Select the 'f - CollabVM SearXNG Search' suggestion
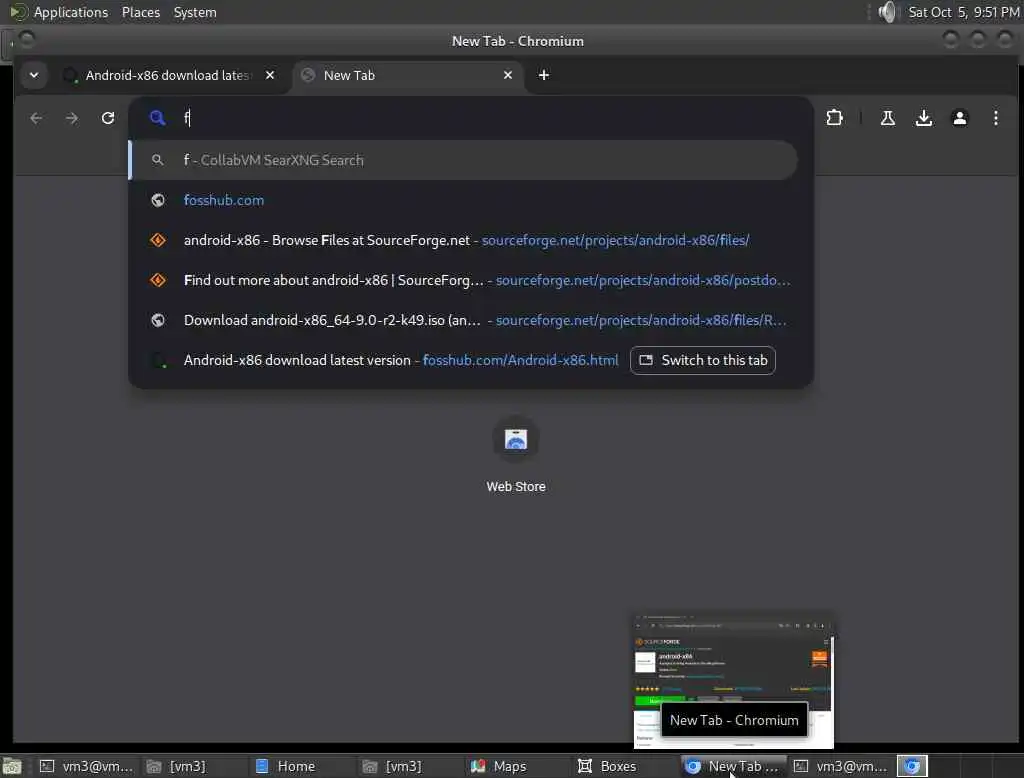Viewport: 1024px width, 778px height. pos(462,160)
